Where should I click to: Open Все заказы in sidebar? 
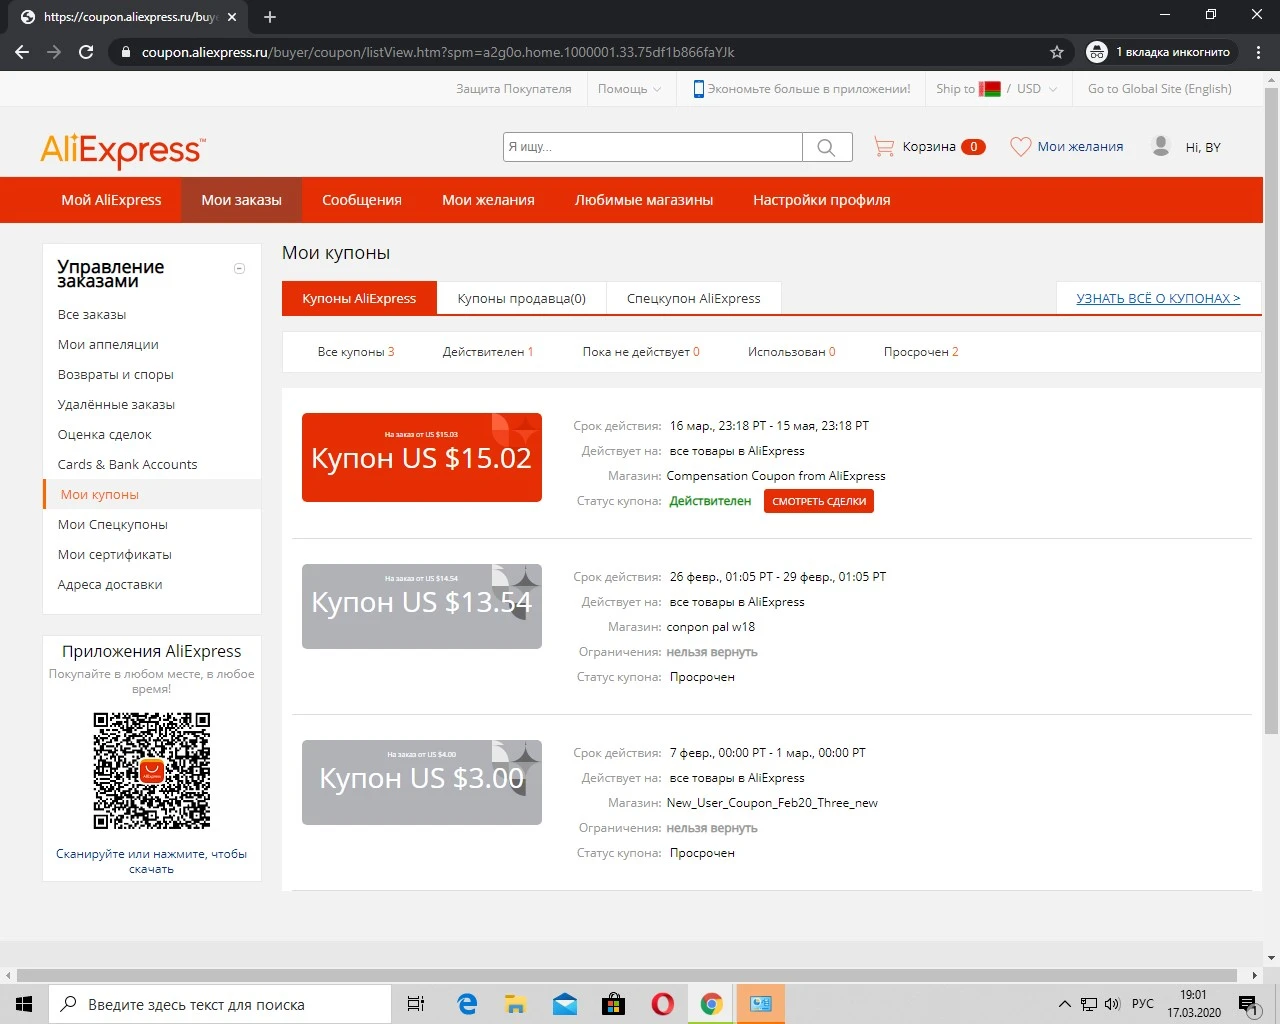pyautogui.click(x=92, y=314)
